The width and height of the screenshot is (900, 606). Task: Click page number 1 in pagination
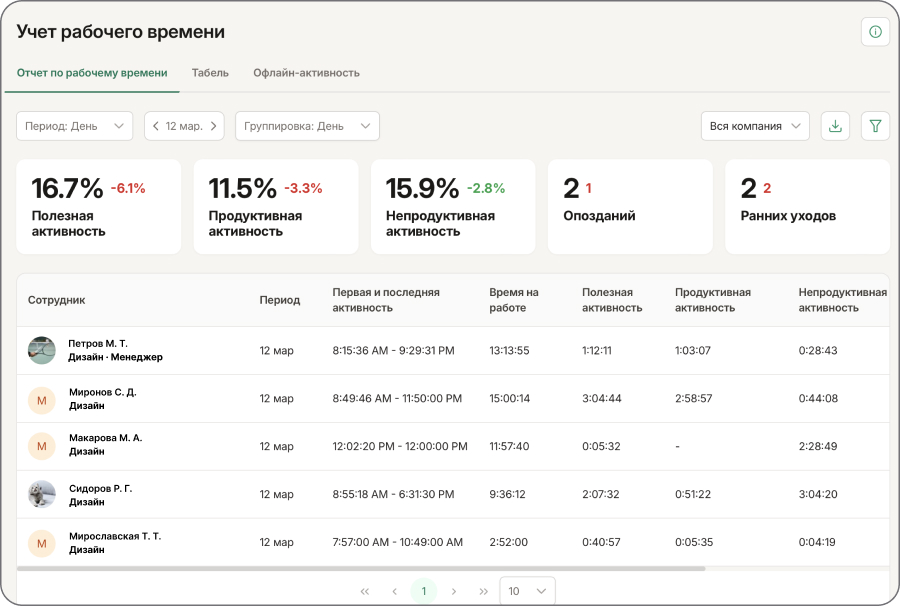tap(424, 591)
